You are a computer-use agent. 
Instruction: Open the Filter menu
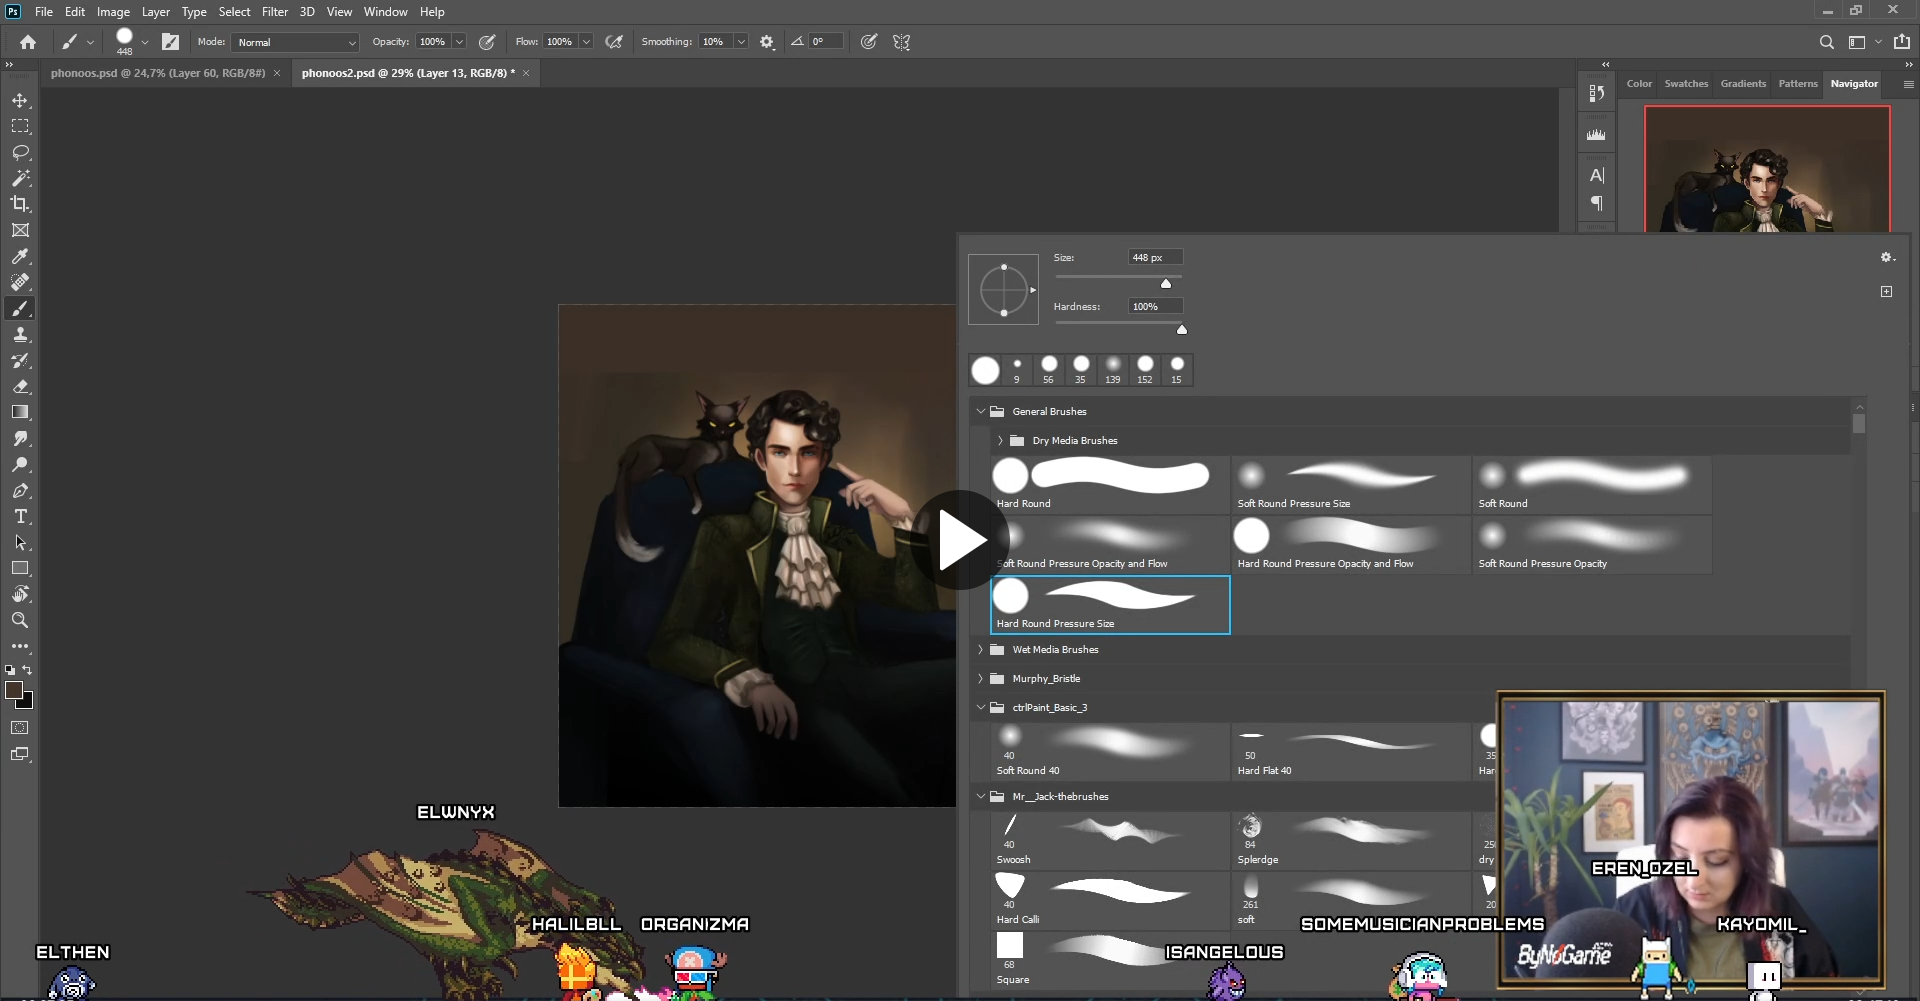(275, 12)
